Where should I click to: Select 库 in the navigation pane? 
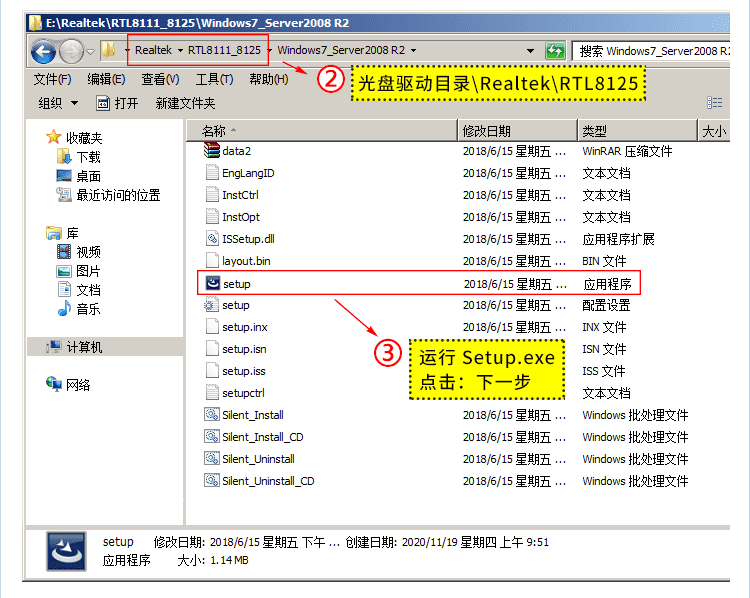click(x=62, y=233)
